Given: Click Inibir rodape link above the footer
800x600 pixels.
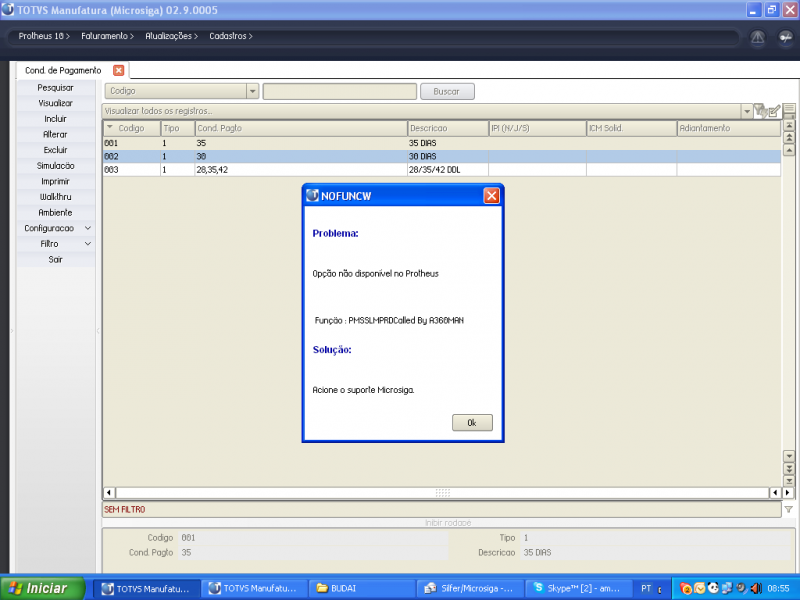Looking at the screenshot, I should [x=447, y=523].
